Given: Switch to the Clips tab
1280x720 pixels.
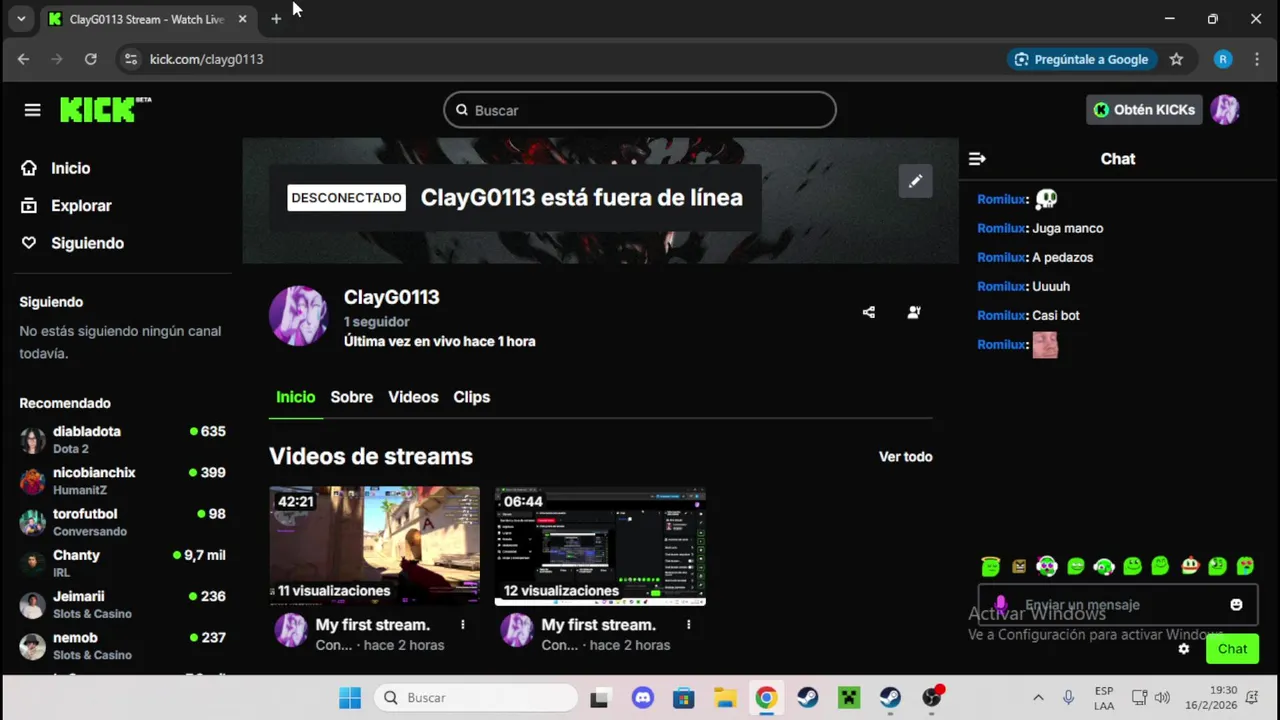Looking at the screenshot, I should pyautogui.click(x=471, y=397).
